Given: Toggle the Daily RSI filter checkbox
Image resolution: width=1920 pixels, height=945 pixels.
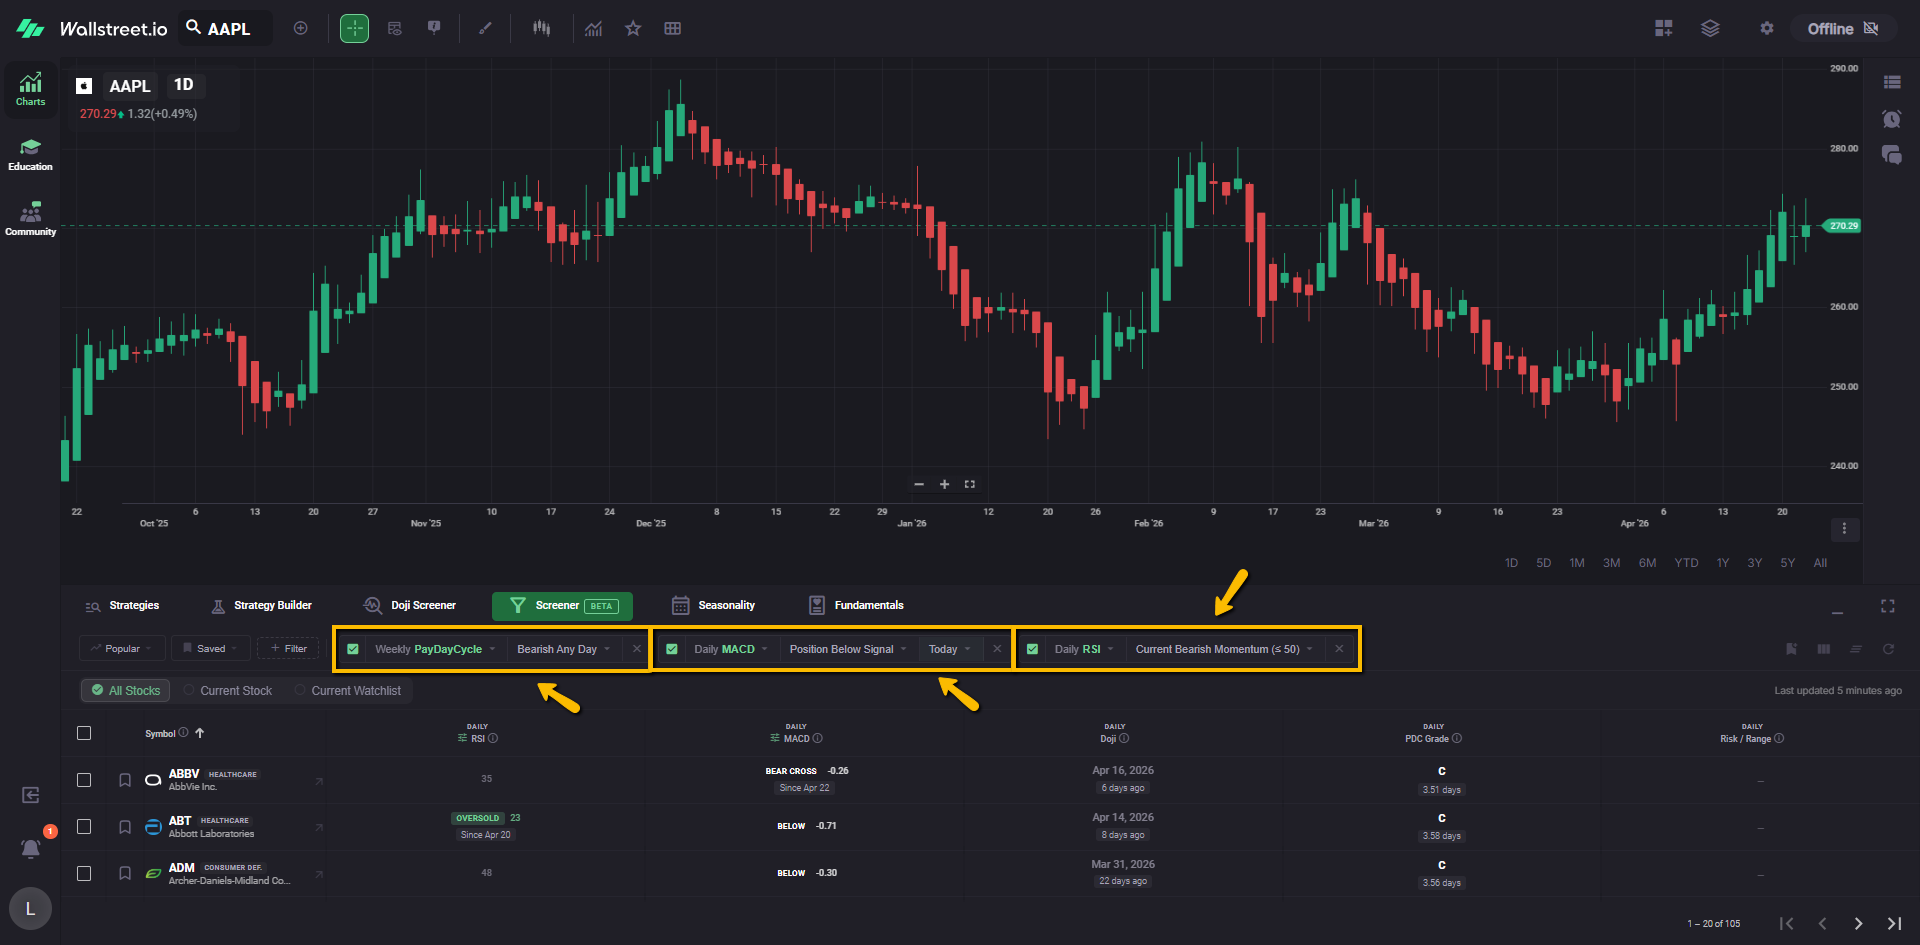Looking at the screenshot, I should 1032,649.
